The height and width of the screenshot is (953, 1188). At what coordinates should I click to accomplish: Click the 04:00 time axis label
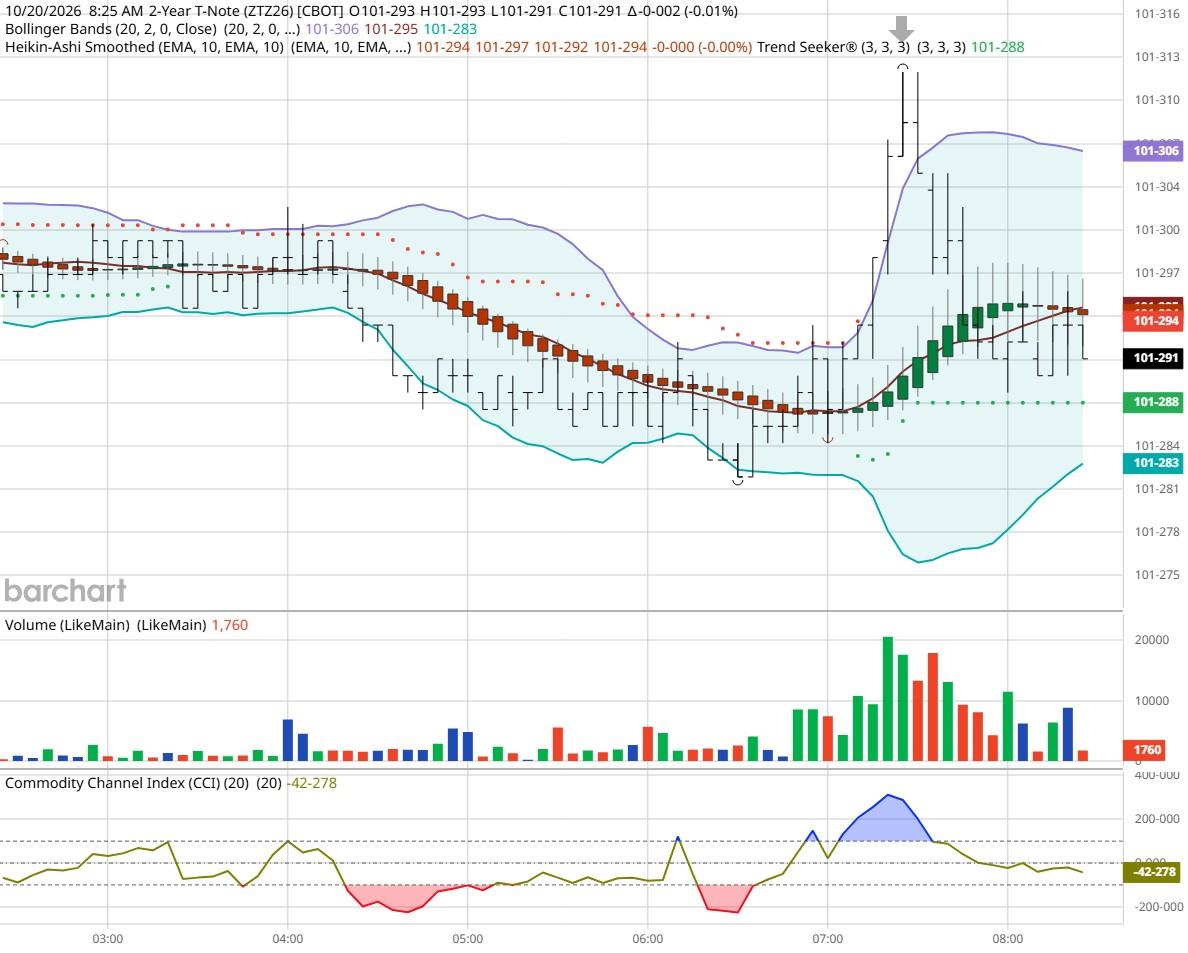tap(287, 939)
